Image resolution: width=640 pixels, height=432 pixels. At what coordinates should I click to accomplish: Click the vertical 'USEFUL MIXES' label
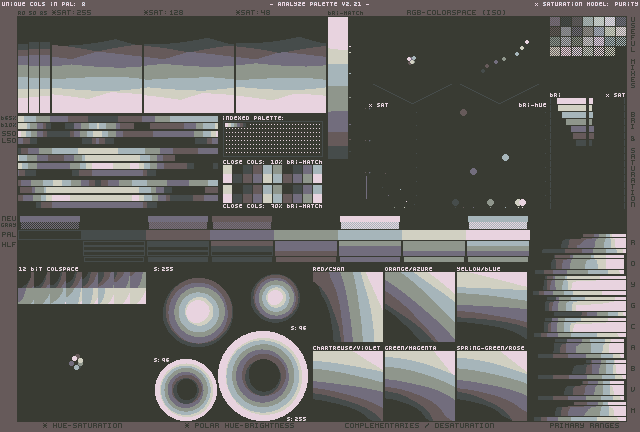point(633,53)
